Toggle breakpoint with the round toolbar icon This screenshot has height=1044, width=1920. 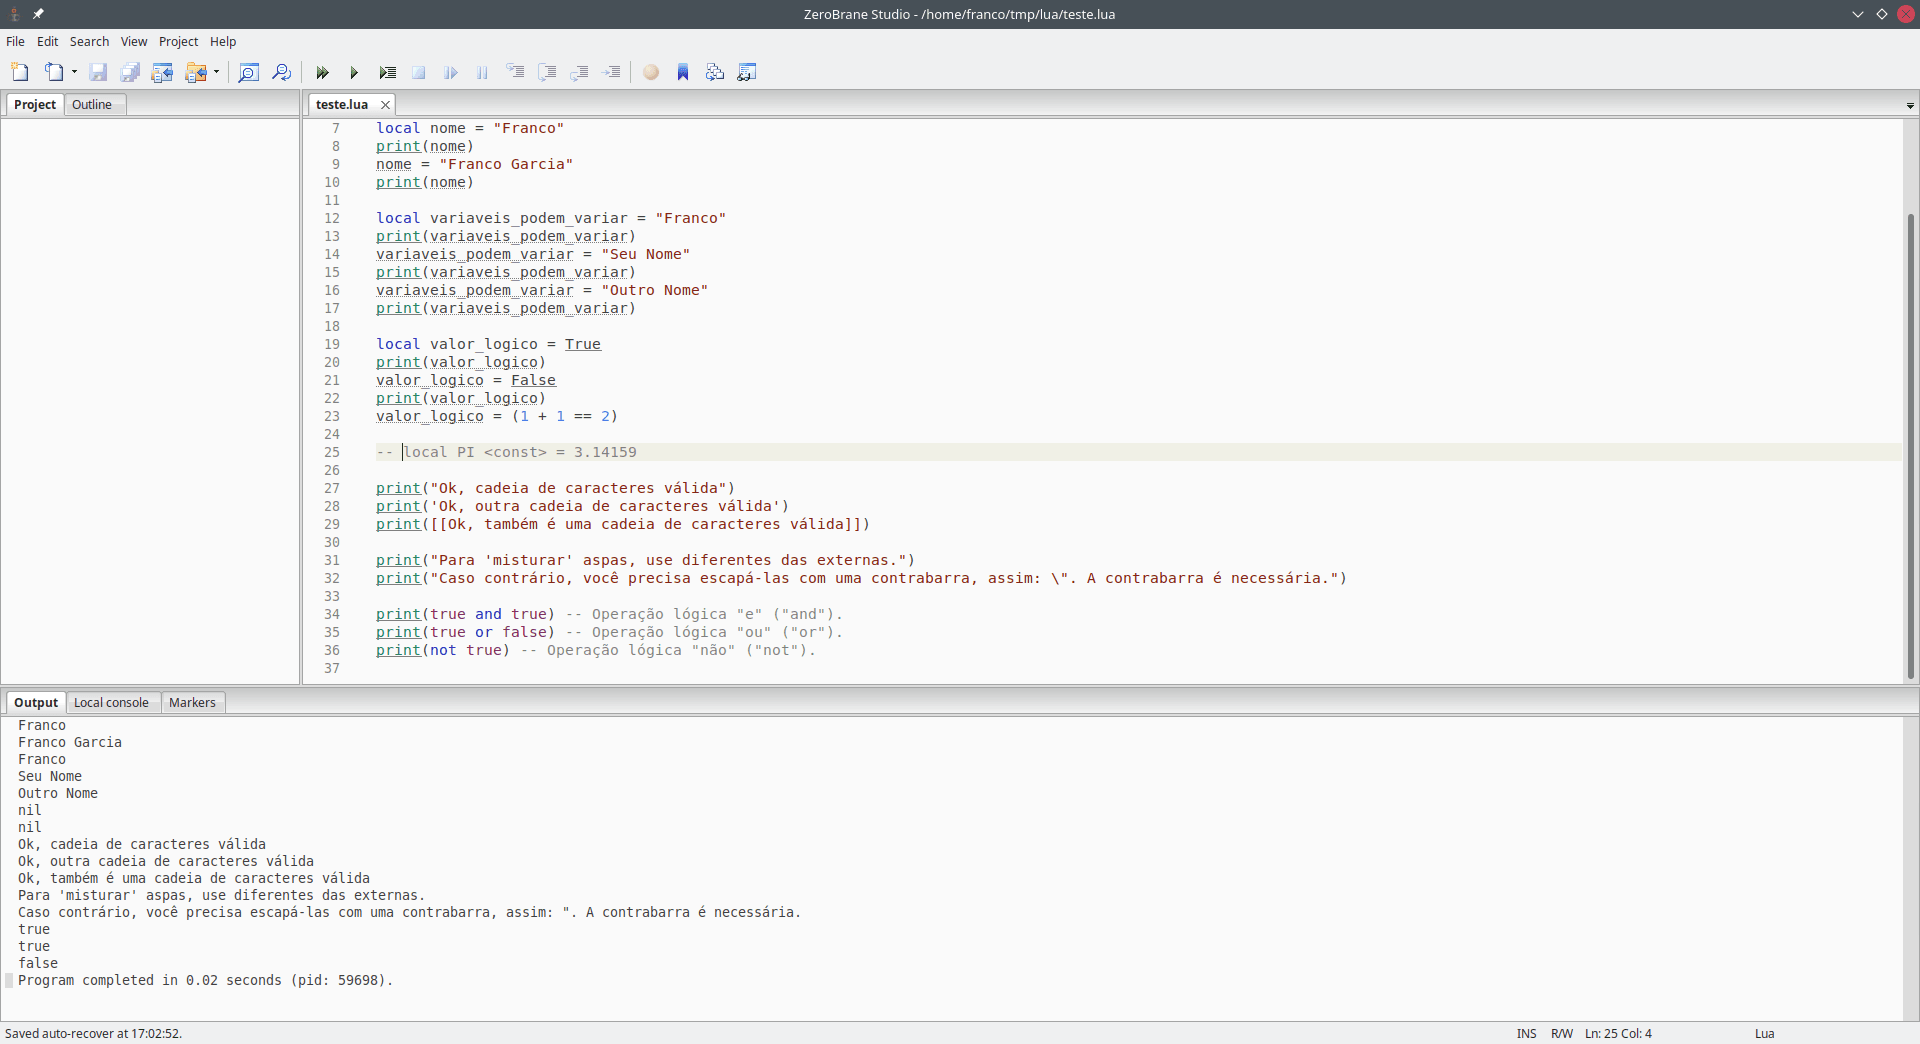tap(651, 72)
